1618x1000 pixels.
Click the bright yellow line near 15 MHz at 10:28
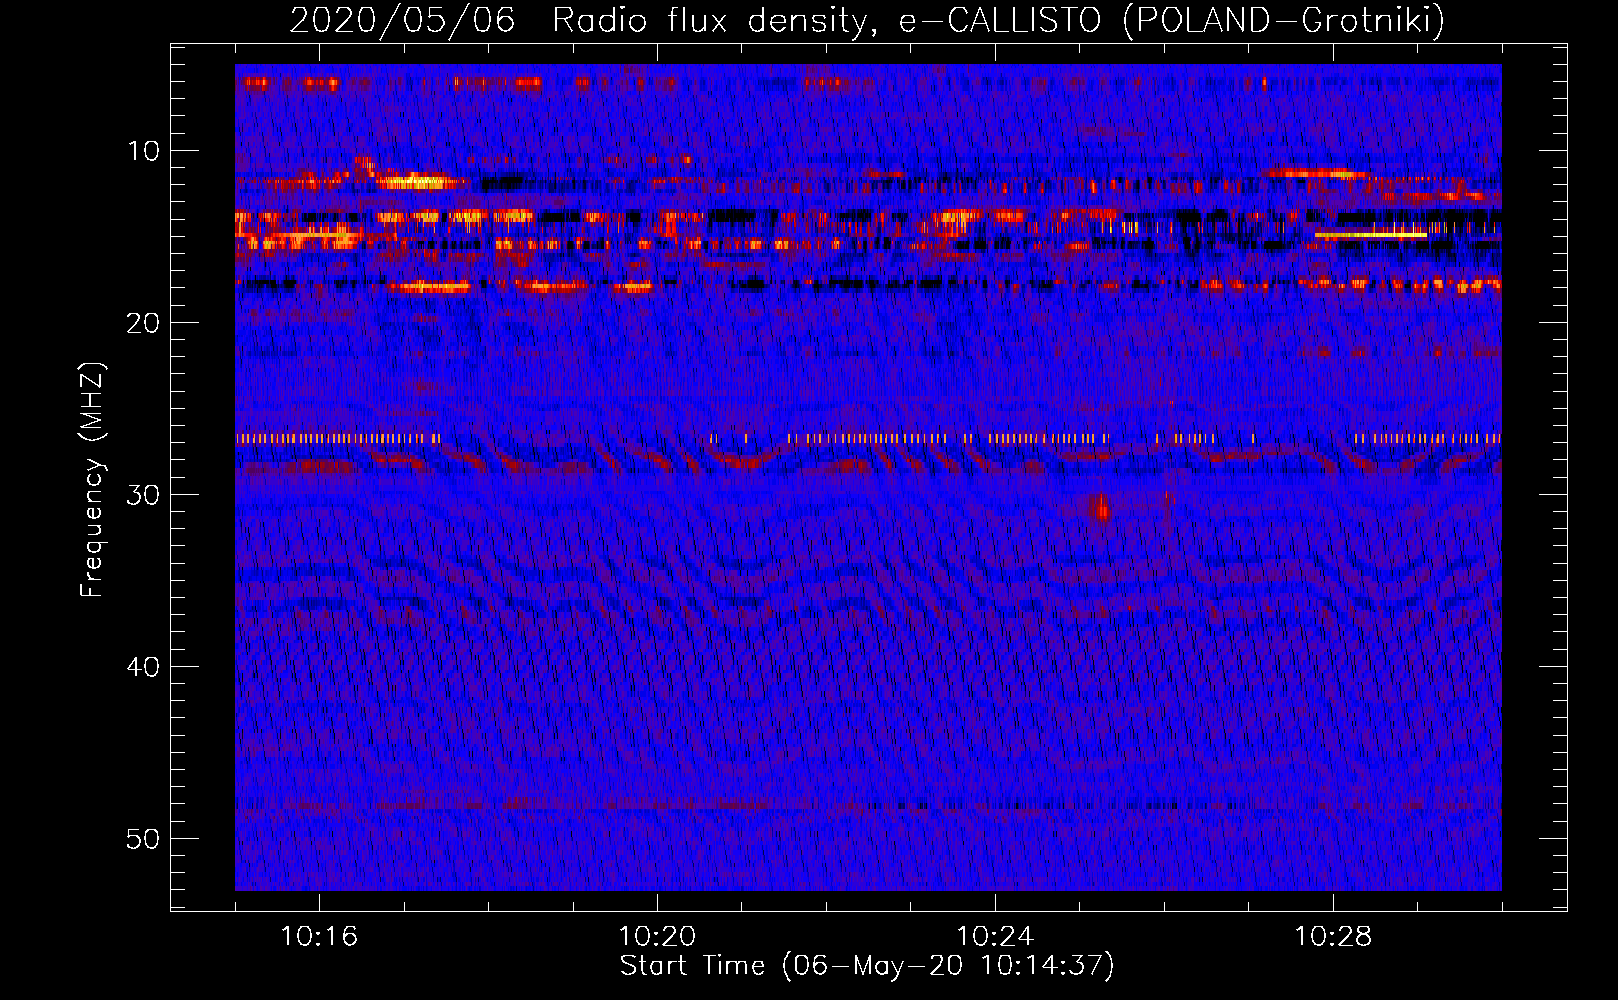(1370, 235)
